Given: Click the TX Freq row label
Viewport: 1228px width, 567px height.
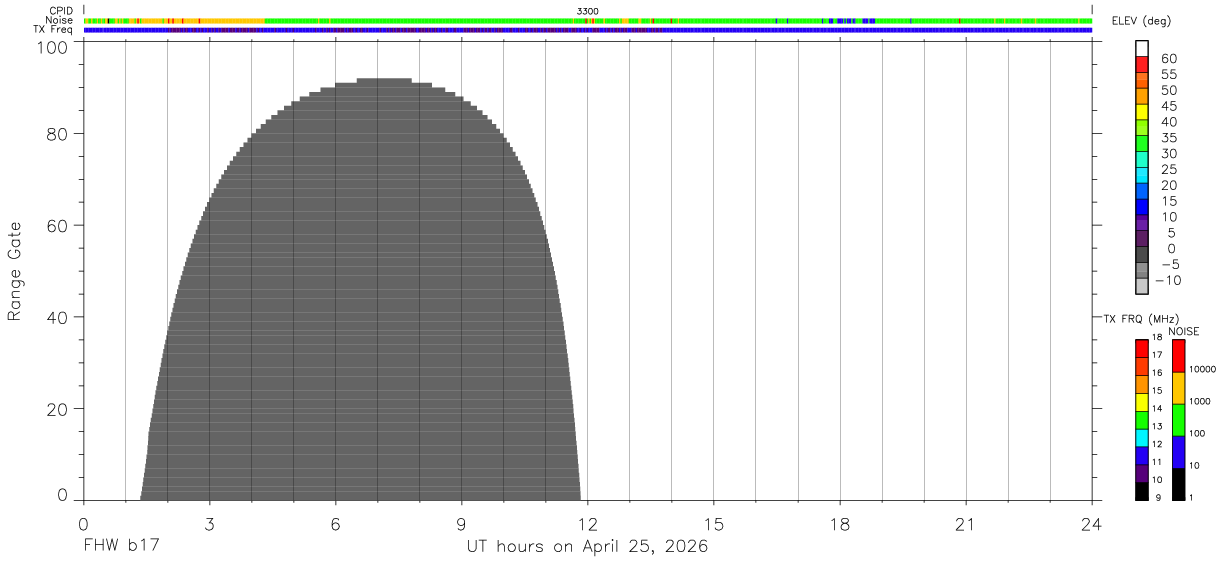Looking at the screenshot, I should click(53, 29).
